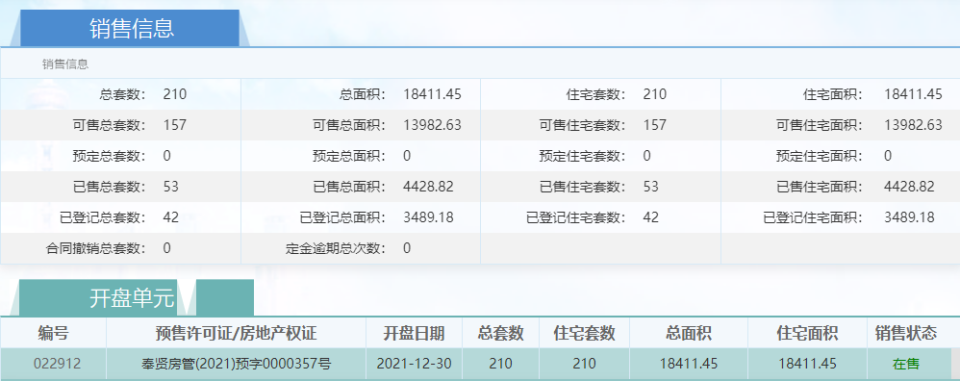The height and width of the screenshot is (381, 960).
Task: Click the green 在售 sales status
Action: tap(906, 364)
